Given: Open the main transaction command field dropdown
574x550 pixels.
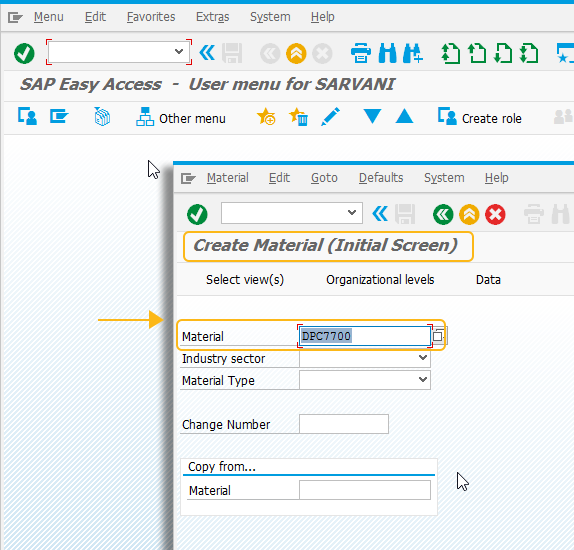Looking at the screenshot, I should pyautogui.click(x=179, y=52).
